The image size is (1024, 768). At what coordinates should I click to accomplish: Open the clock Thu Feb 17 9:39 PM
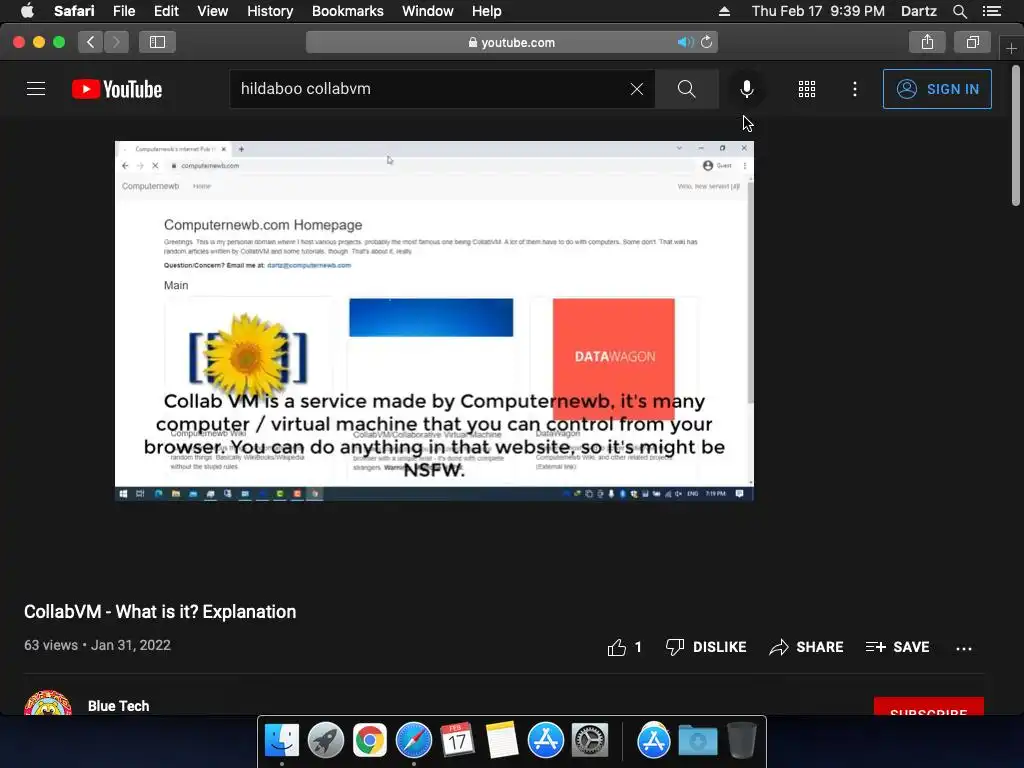click(818, 11)
